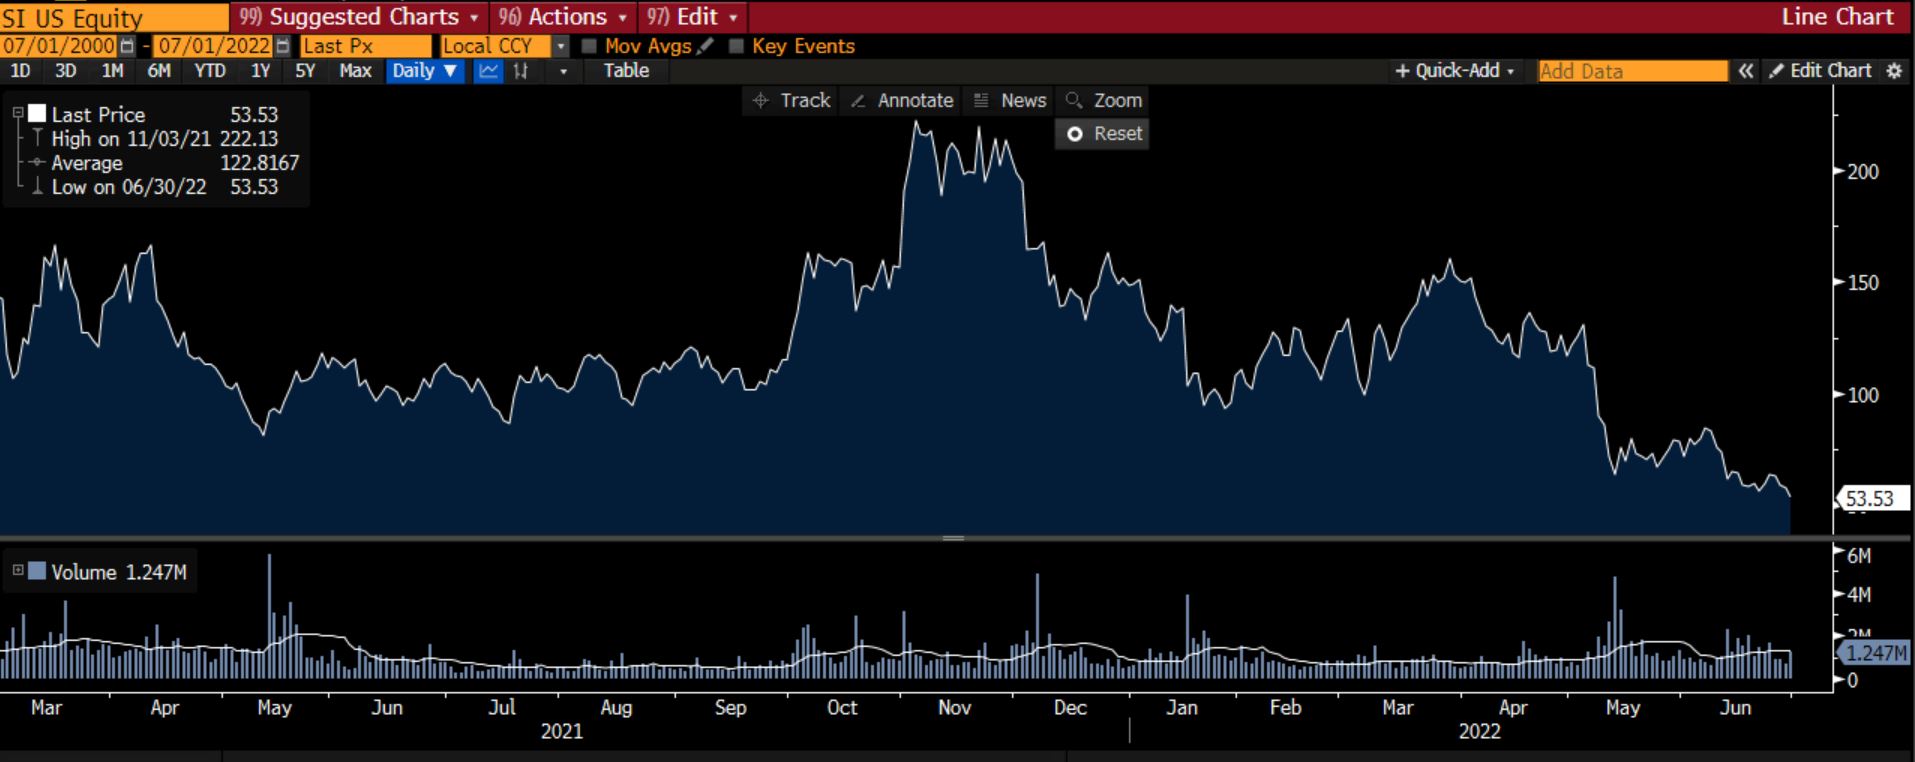Click the Line Chart title text
The width and height of the screenshot is (1915, 762).
coord(1837,17)
